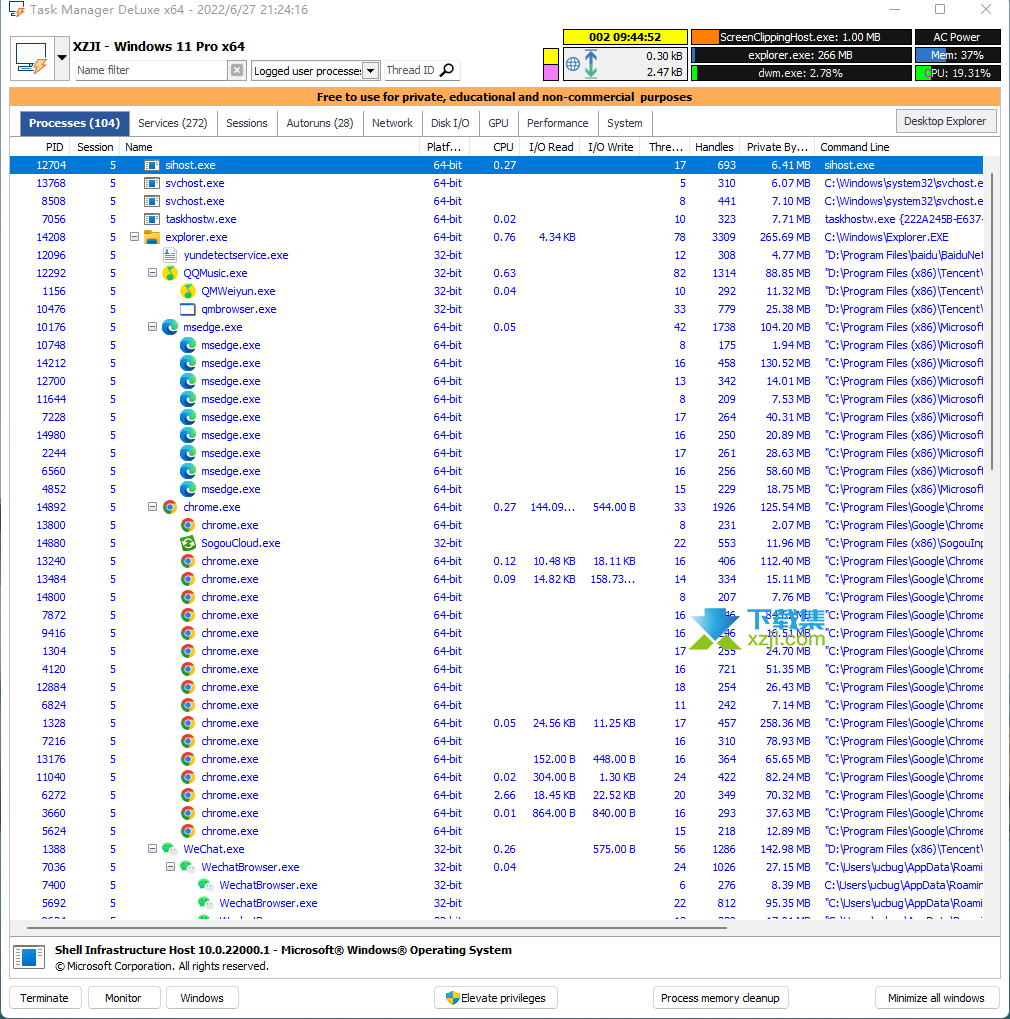Click the vertical scrollbar of process list
Viewport: 1010px width, 1019px height.
[992, 320]
